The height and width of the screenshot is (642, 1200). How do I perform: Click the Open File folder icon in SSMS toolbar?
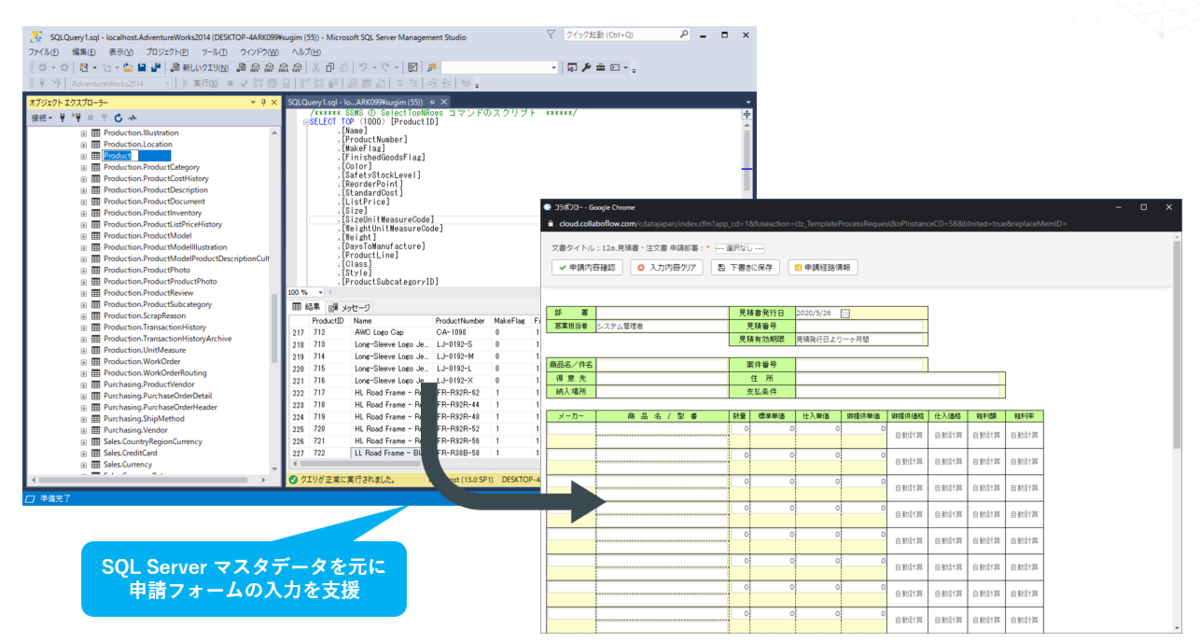[128, 68]
